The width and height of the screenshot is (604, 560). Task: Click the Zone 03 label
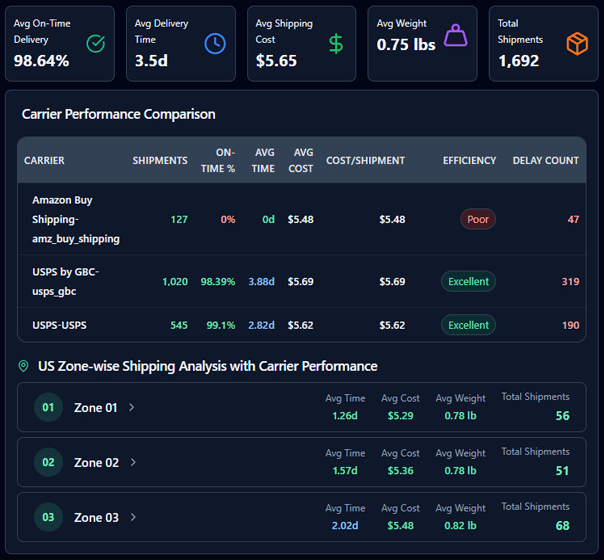click(96, 518)
